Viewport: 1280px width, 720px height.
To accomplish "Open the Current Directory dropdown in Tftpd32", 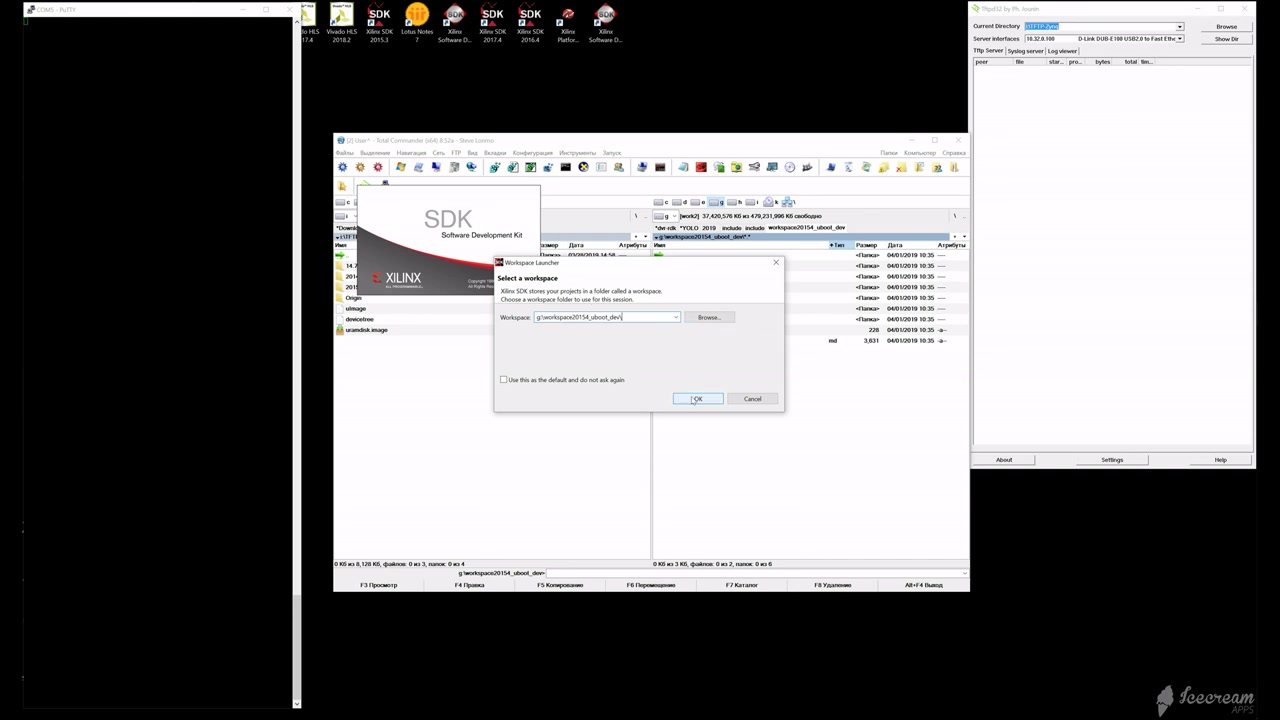I will tap(1180, 27).
